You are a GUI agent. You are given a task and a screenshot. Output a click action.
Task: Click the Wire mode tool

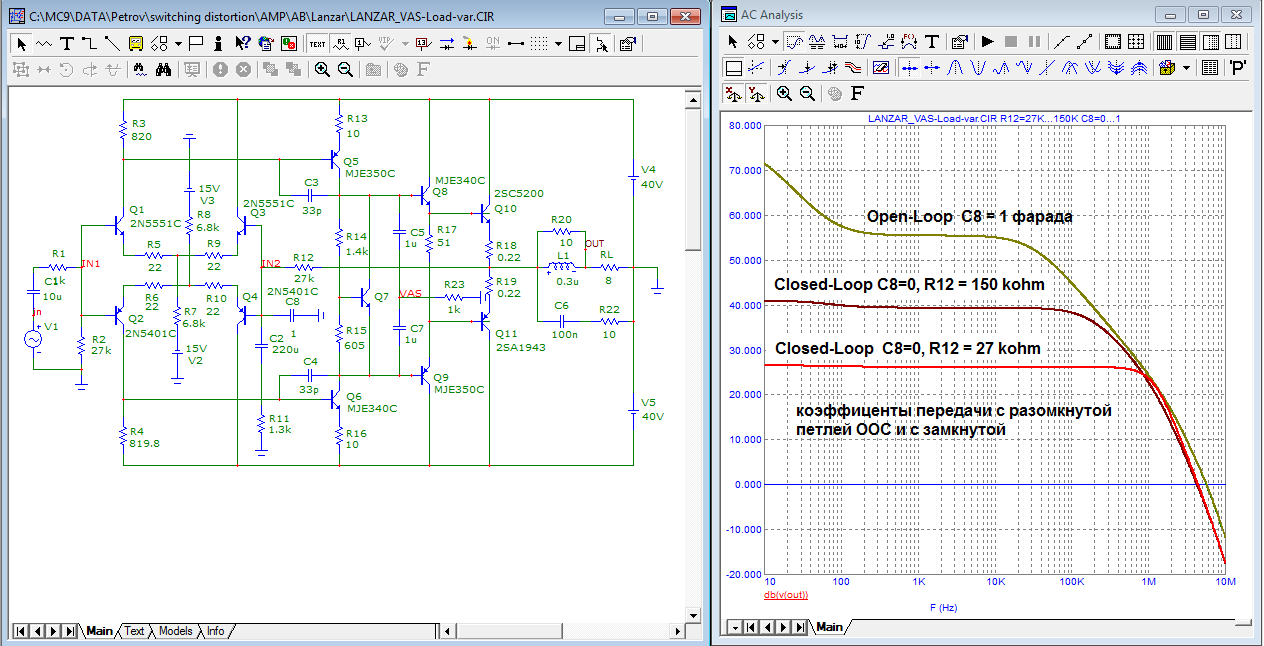click(88, 43)
